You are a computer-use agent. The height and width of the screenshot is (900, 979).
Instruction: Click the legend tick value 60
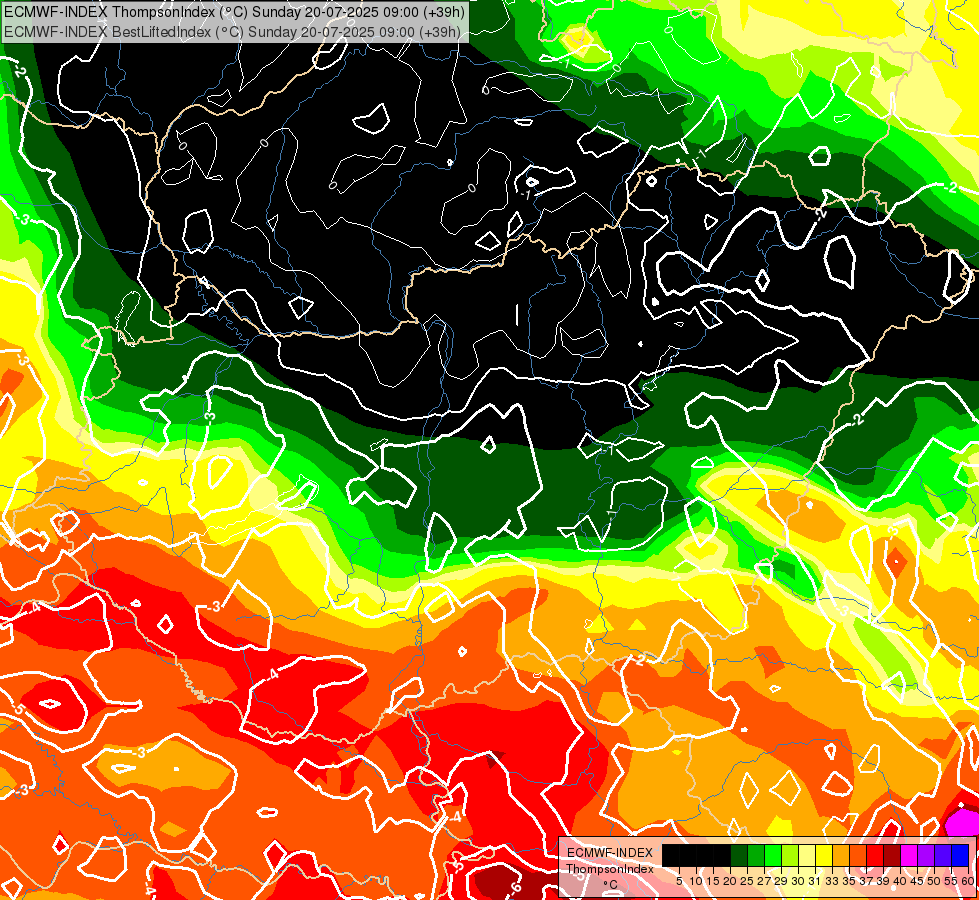tap(968, 881)
